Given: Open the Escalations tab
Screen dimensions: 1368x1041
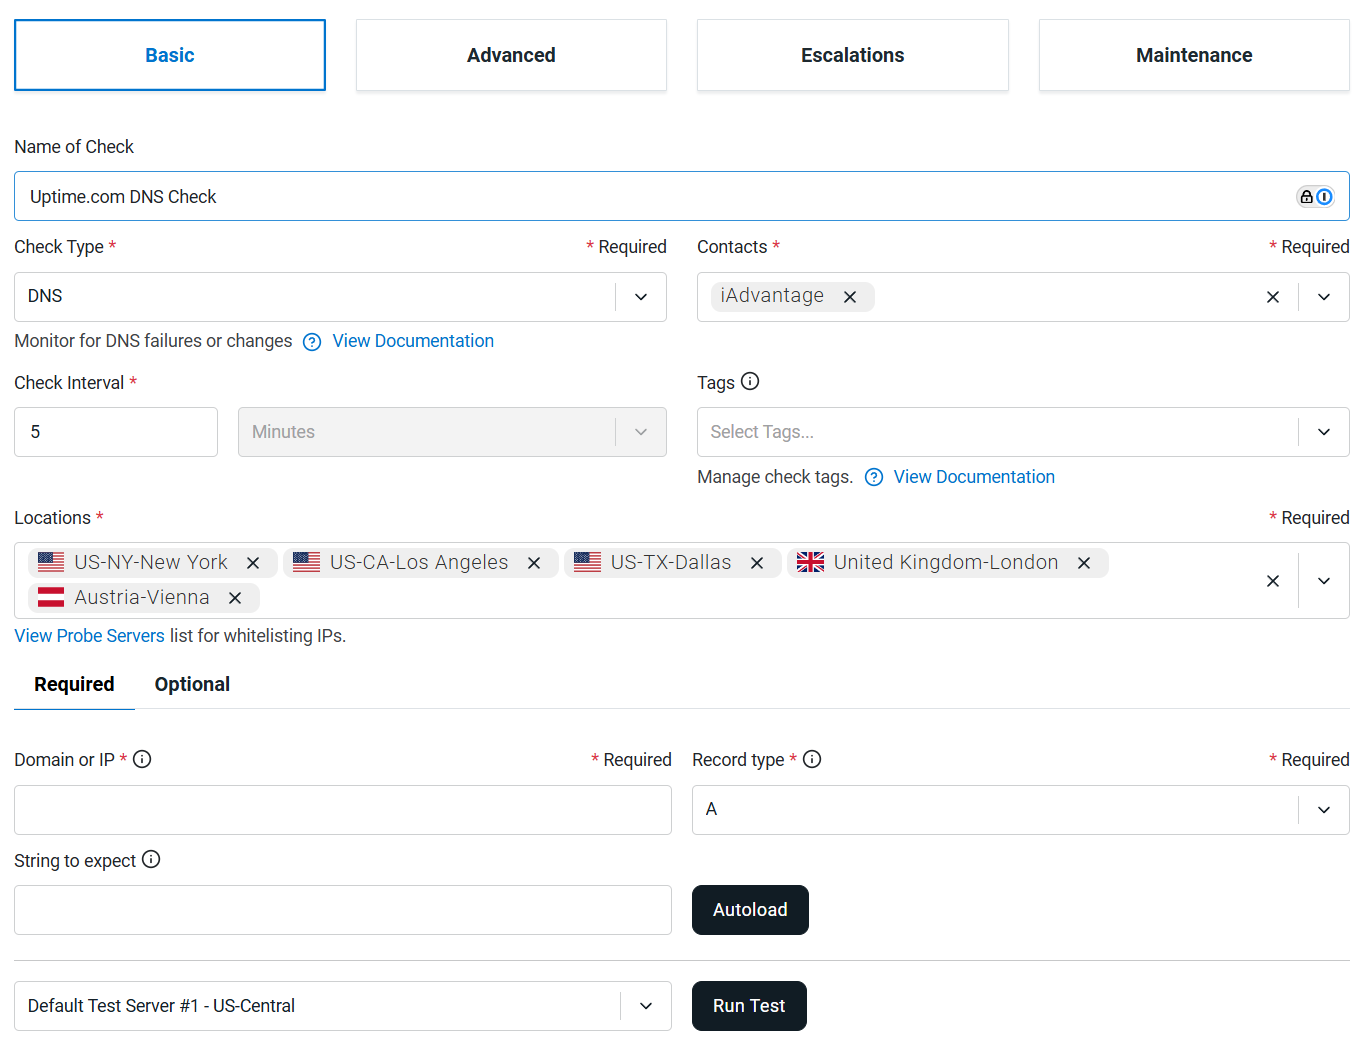Looking at the screenshot, I should [852, 55].
